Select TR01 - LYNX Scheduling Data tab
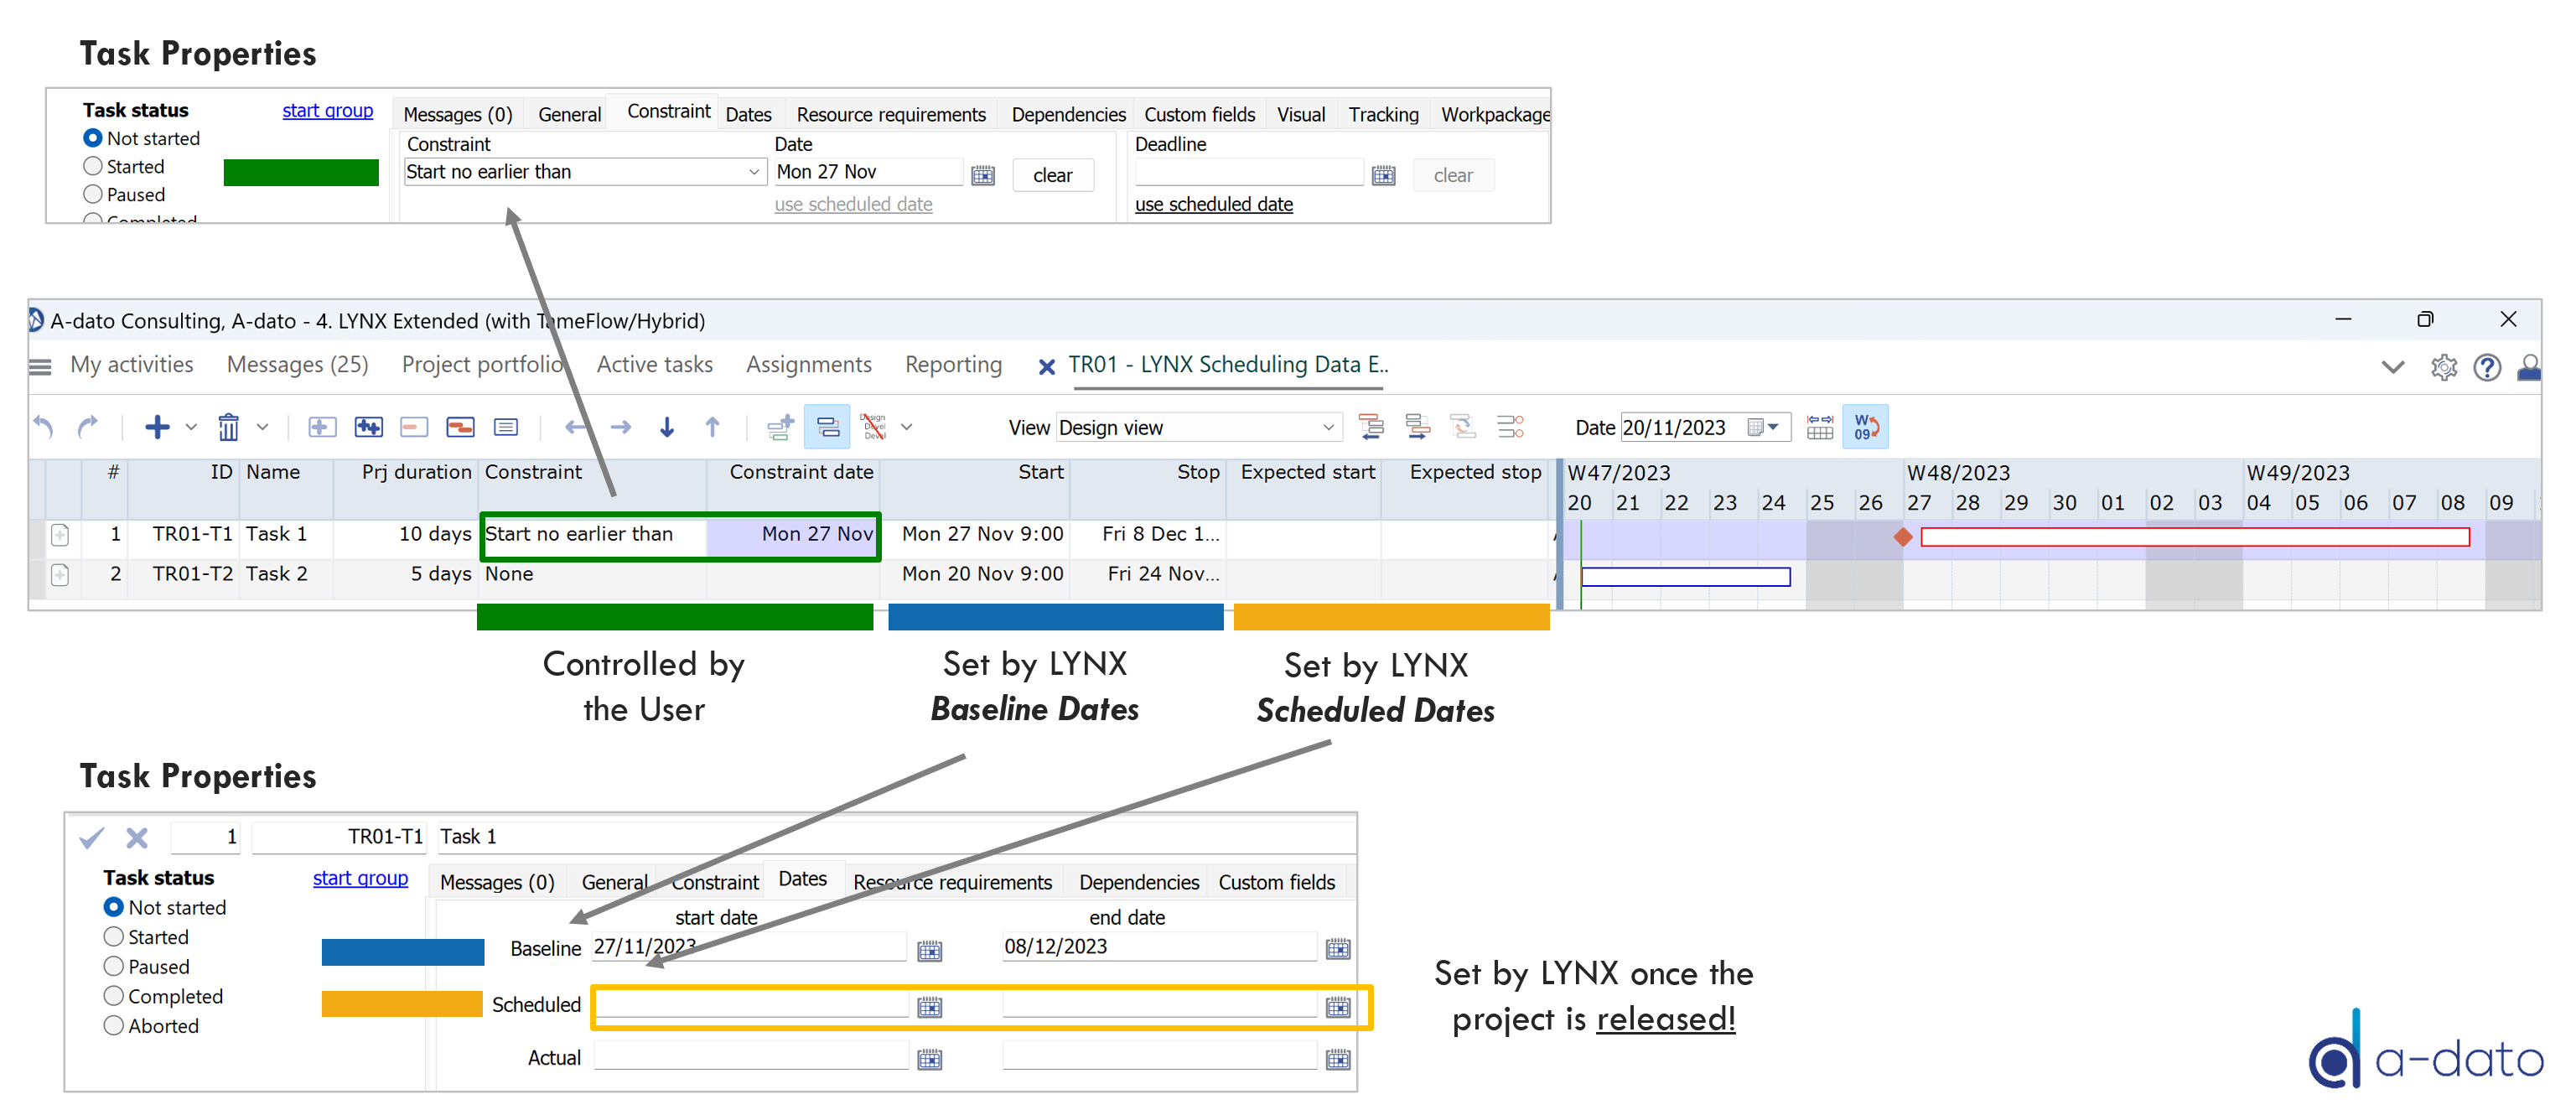This screenshot has height=1115, width=2576. pos(1229,365)
